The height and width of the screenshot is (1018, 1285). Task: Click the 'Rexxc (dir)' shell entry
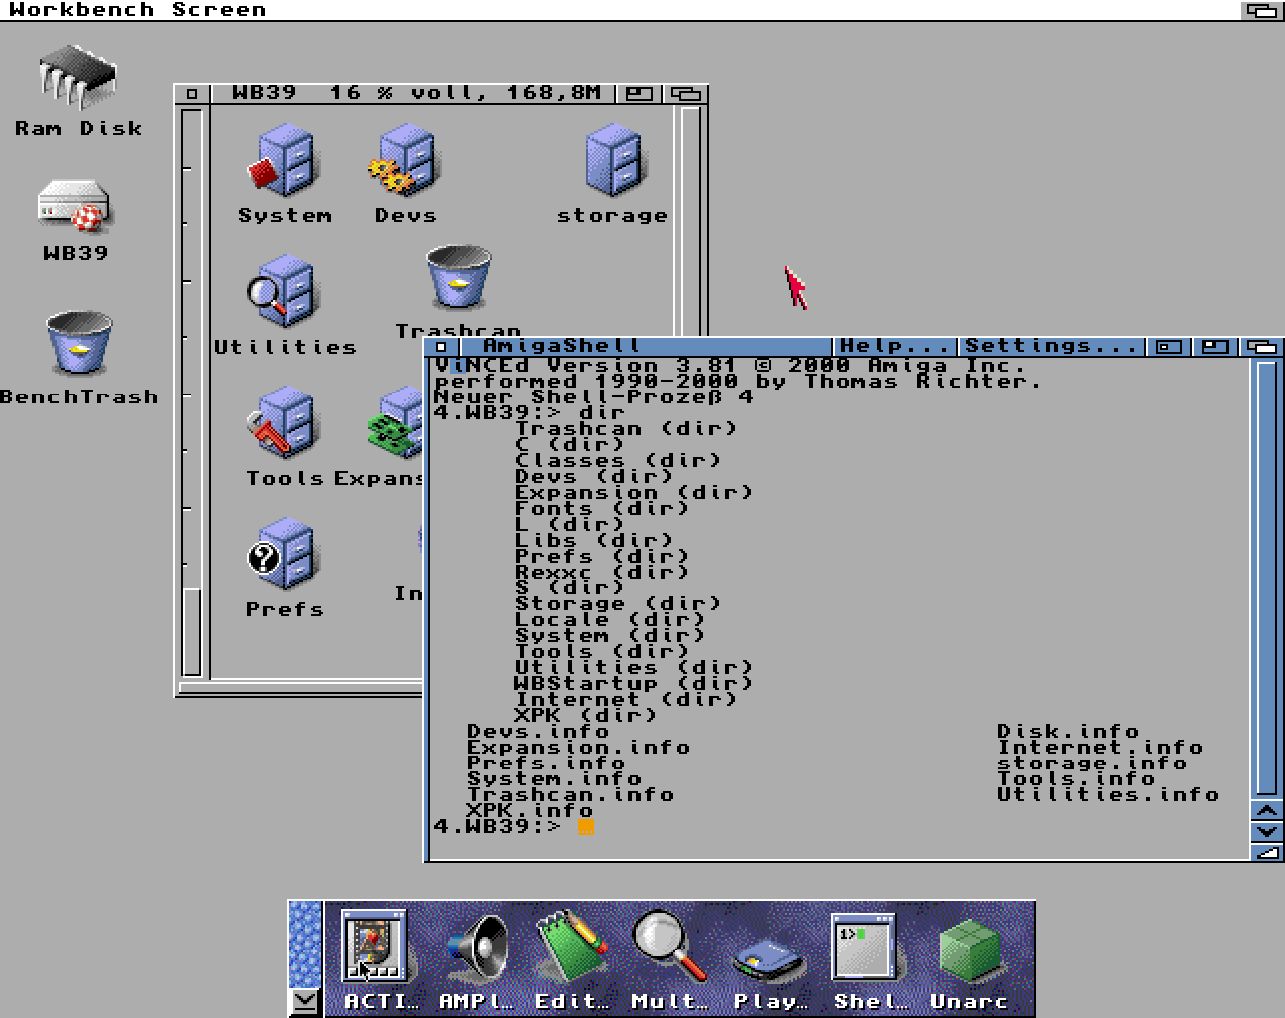pyautogui.click(x=603, y=572)
